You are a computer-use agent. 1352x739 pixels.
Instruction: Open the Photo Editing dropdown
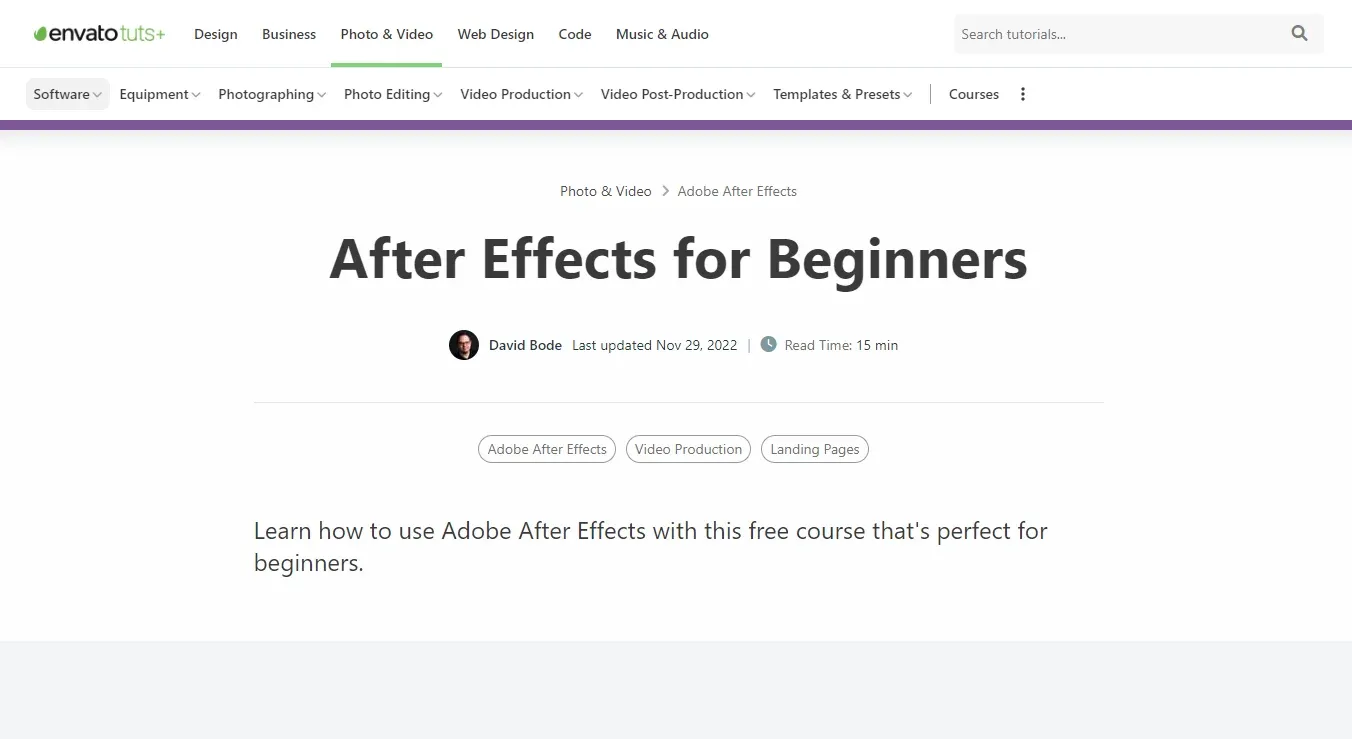(393, 94)
